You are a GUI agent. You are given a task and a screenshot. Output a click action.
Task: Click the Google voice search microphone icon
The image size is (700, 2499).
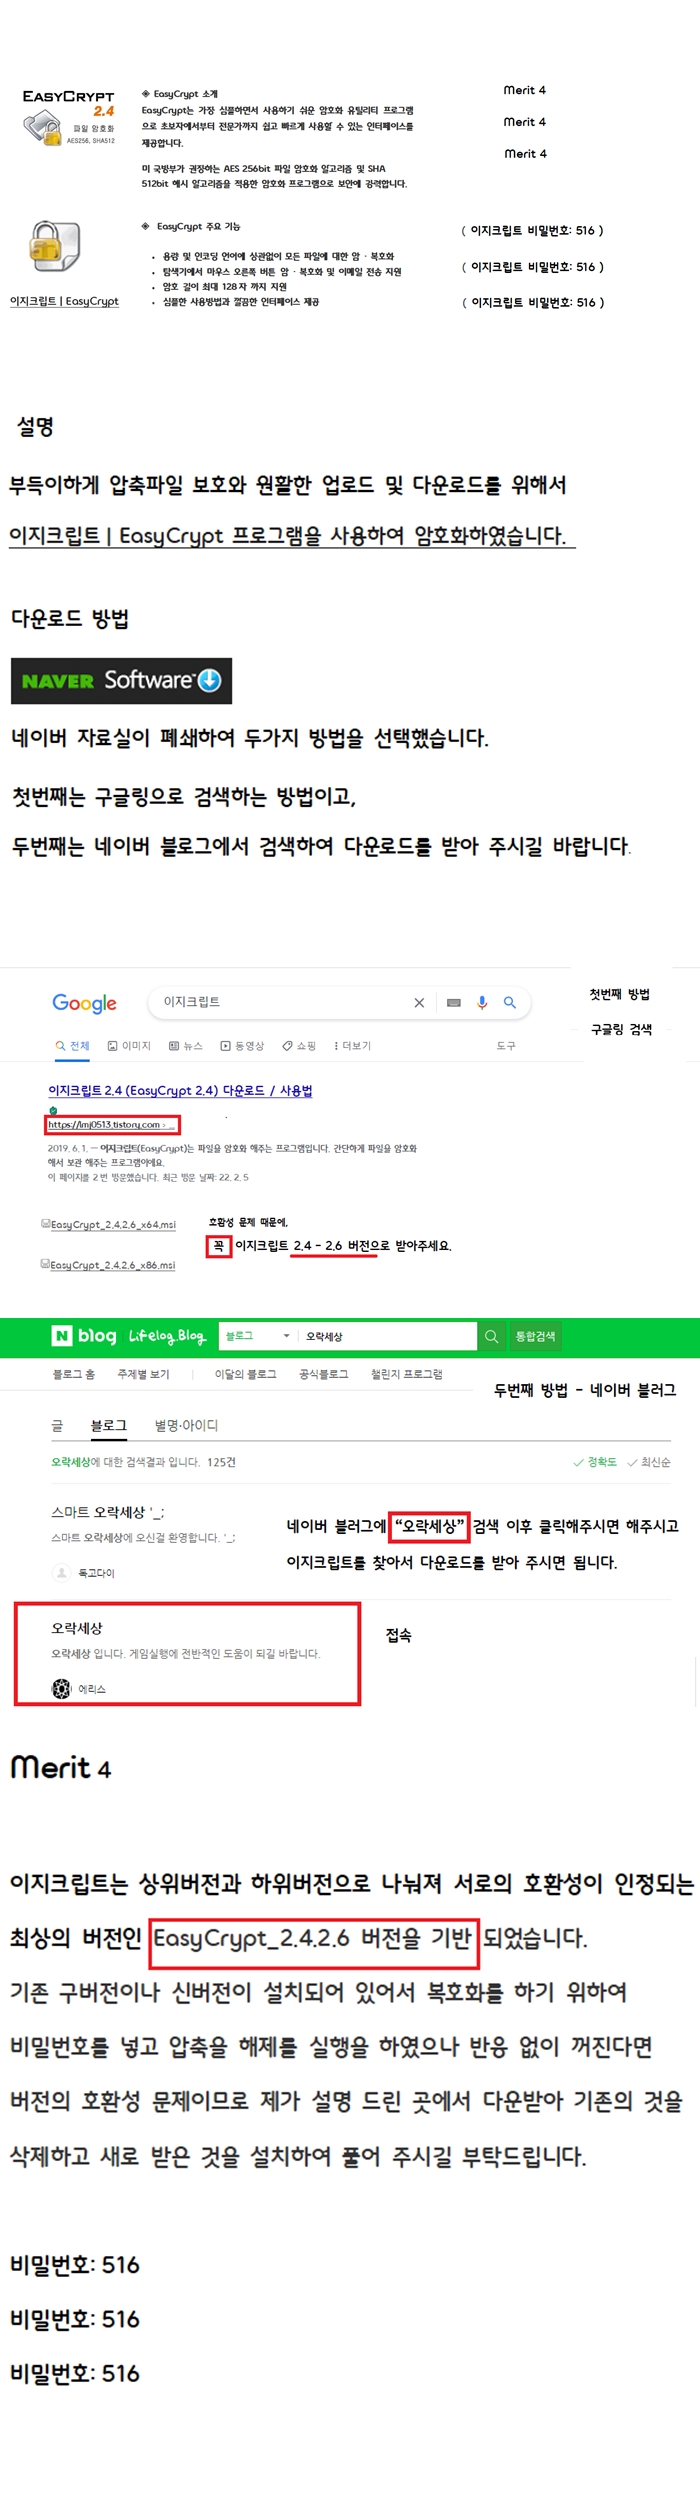click(x=482, y=1002)
